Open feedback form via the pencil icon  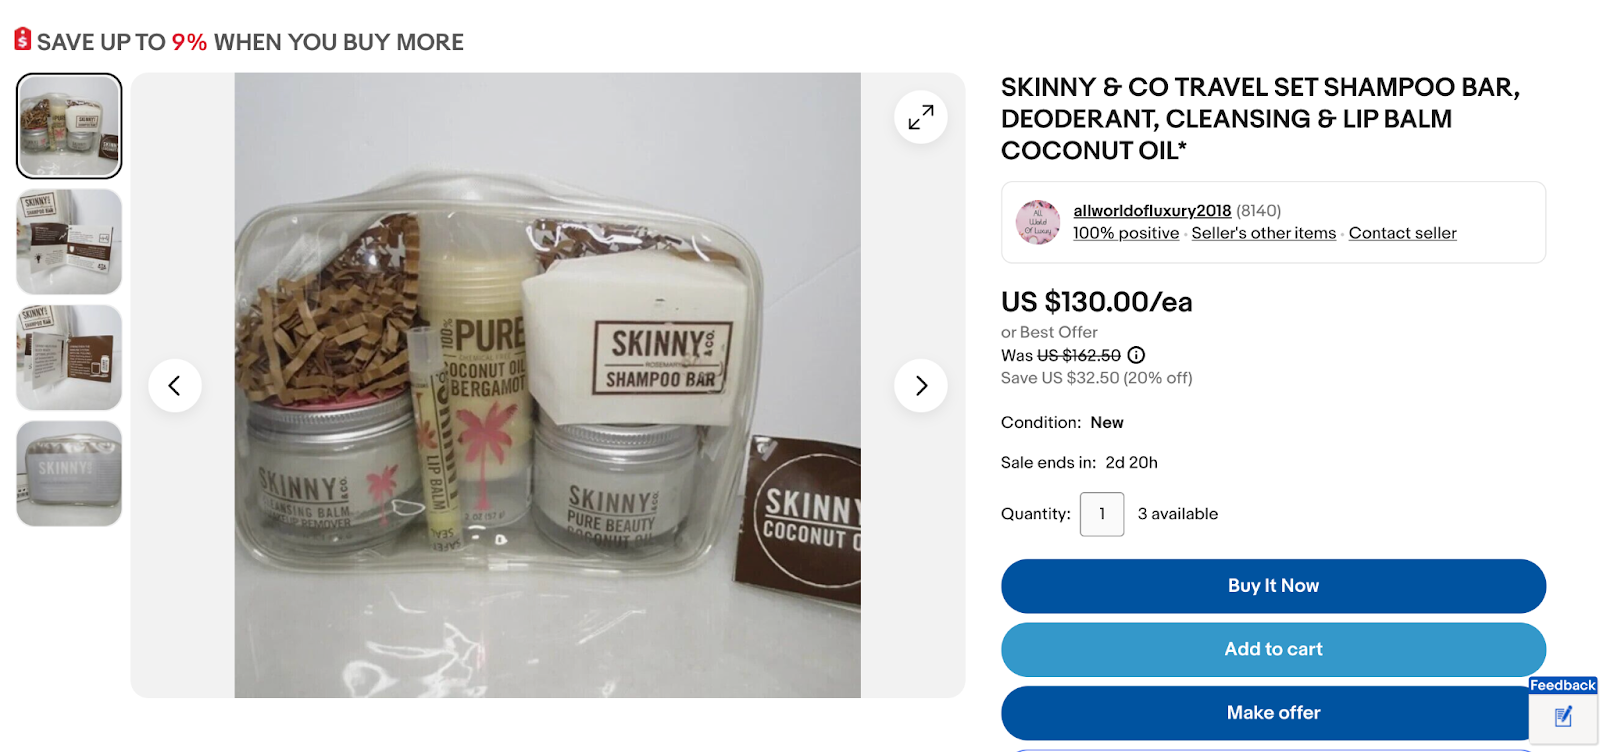[1562, 716]
